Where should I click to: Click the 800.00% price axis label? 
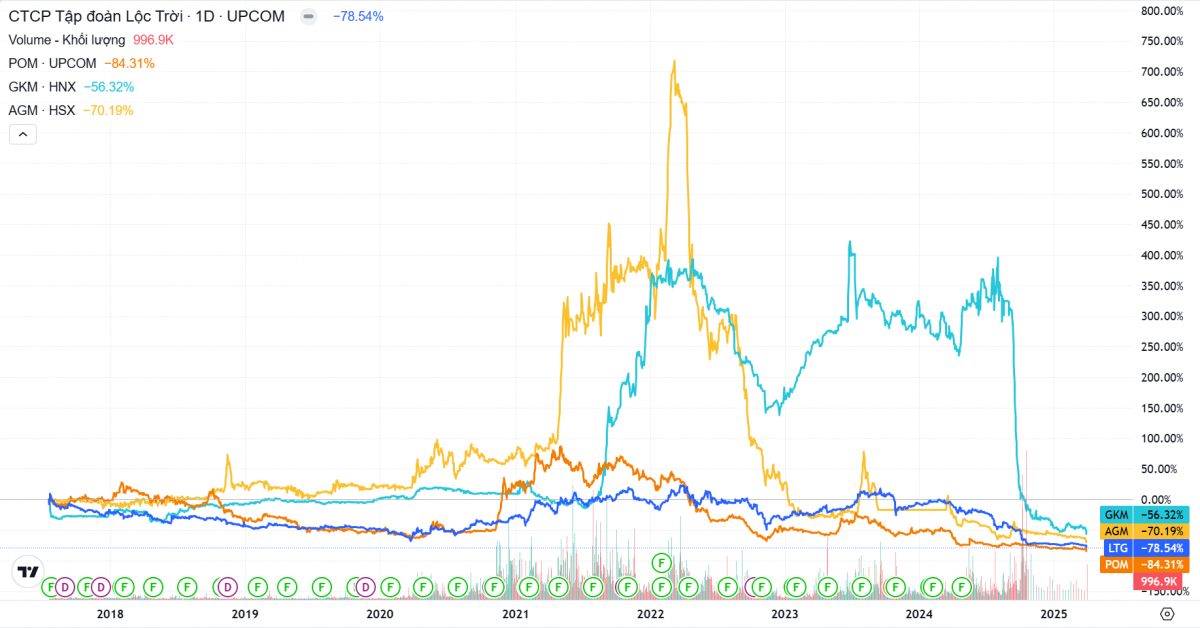click(x=1162, y=11)
